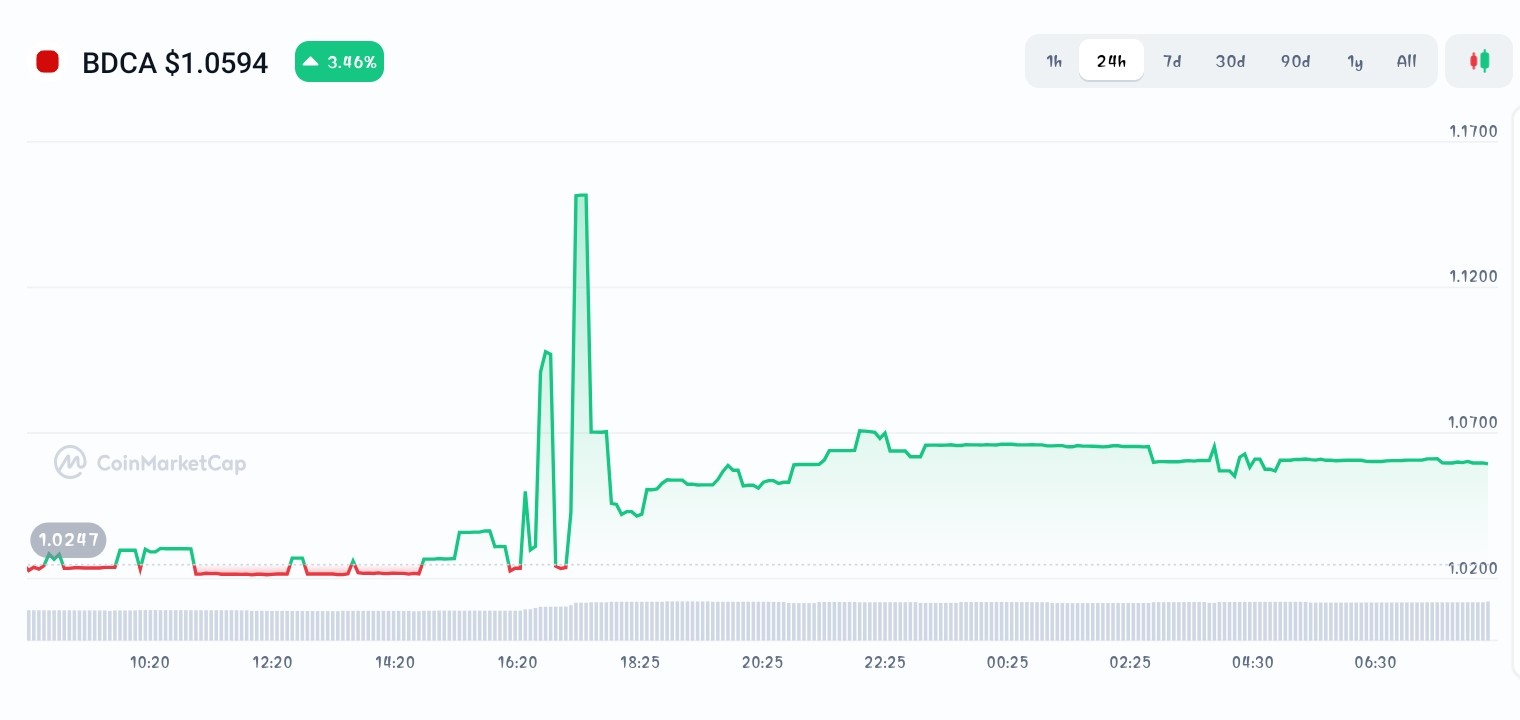Switch chart to the 7d range

pyautogui.click(x=1172, y=61)
